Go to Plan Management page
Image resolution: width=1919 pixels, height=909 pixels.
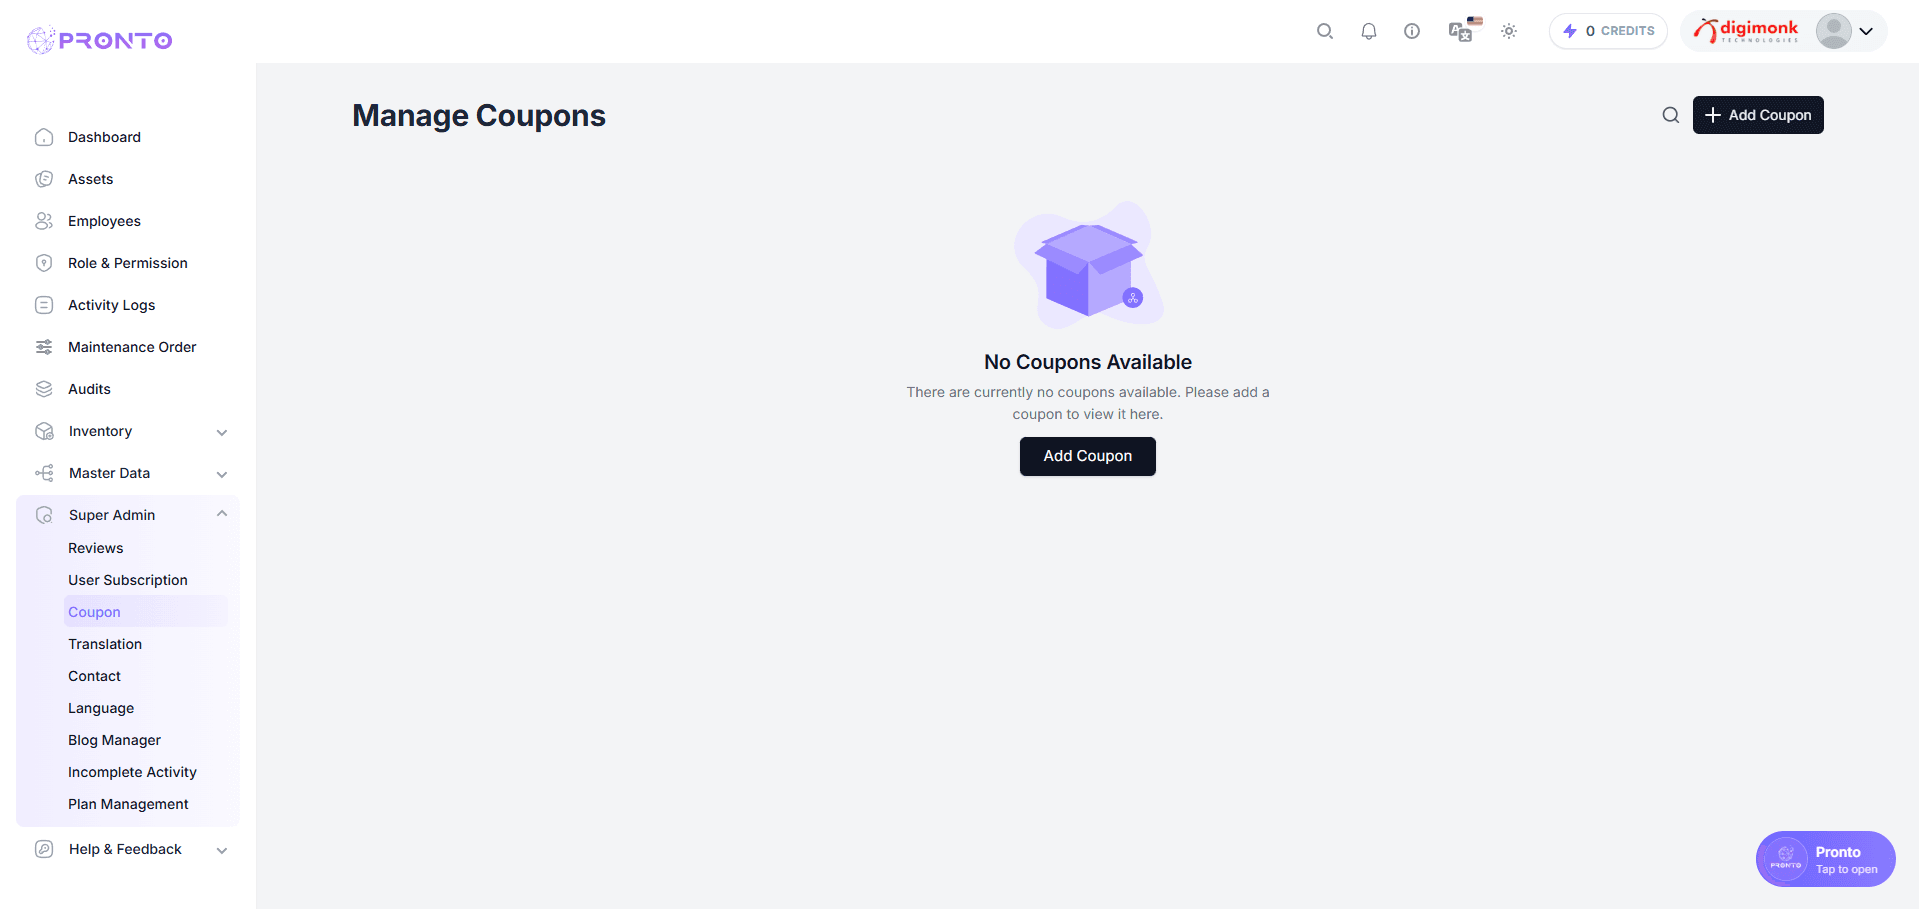click(128, 804)
